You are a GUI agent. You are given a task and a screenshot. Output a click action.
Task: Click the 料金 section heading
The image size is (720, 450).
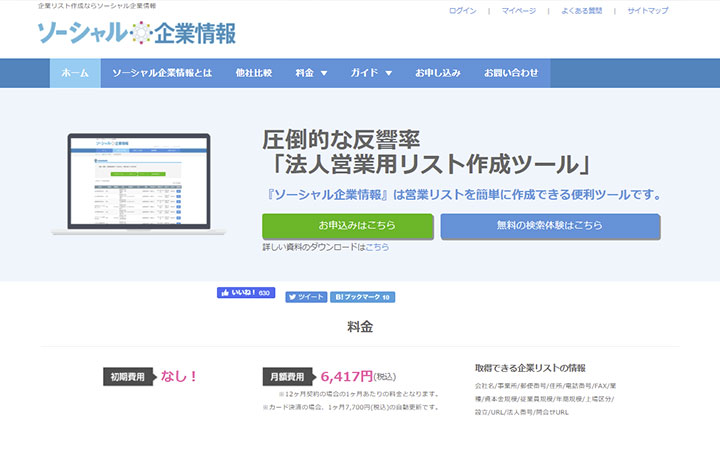360,327
